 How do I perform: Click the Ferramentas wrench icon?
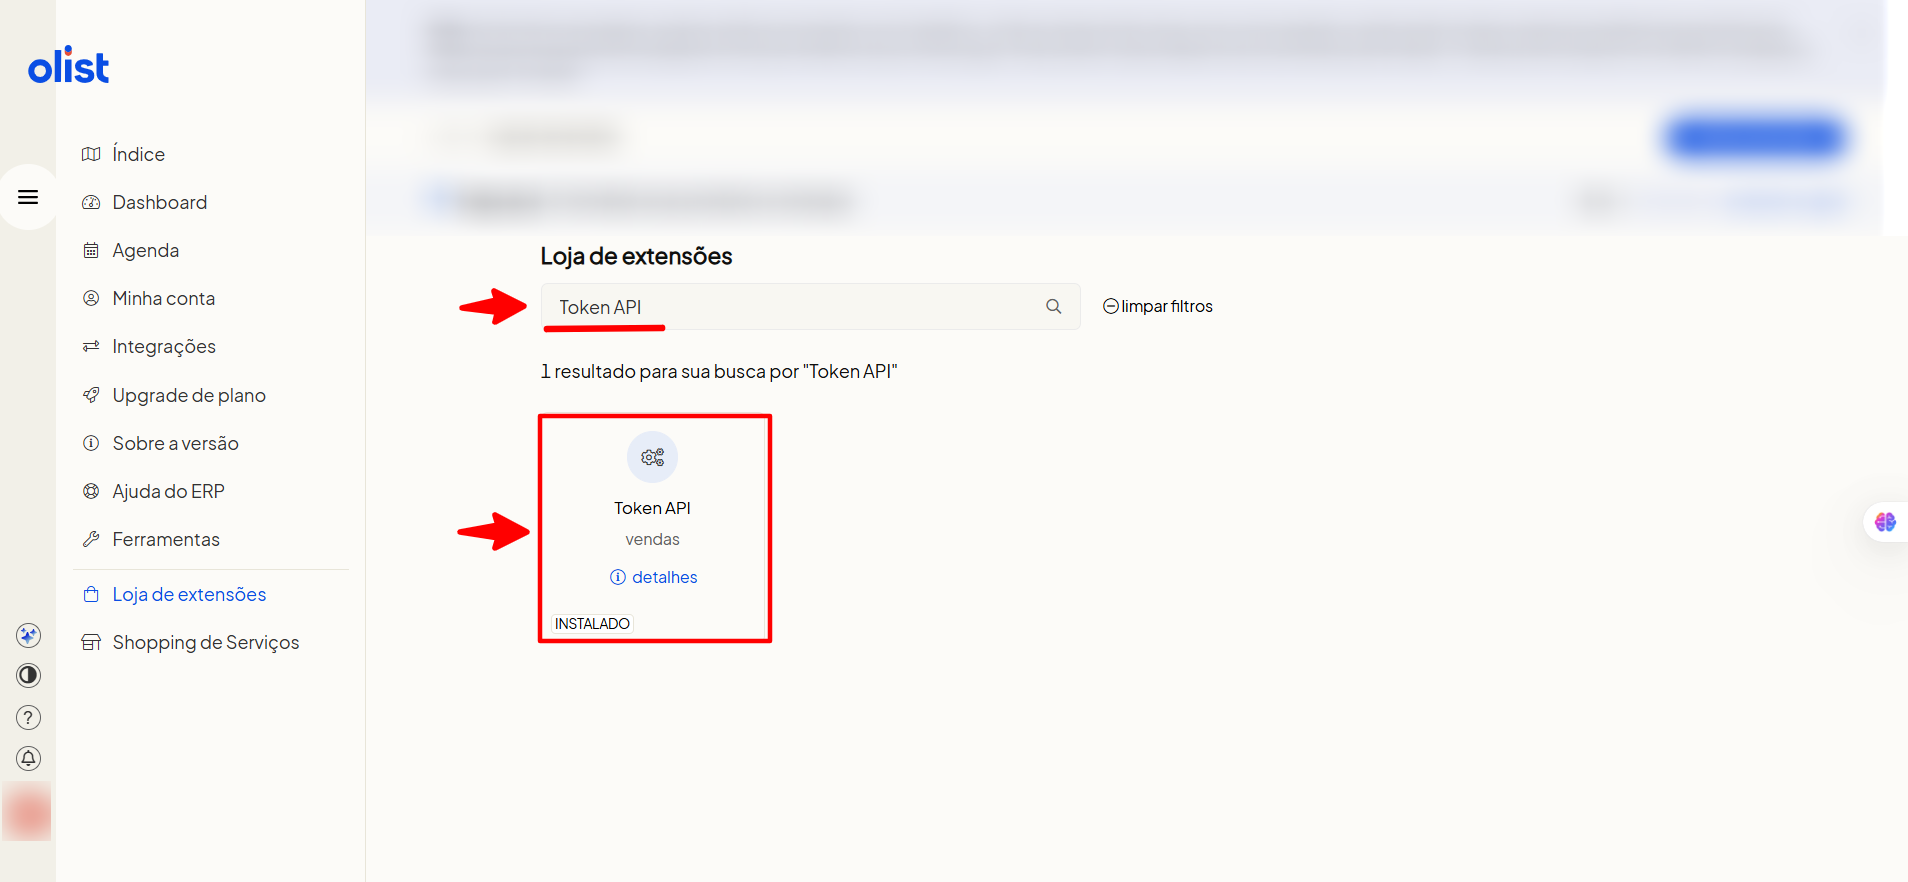tap(91, 539)
